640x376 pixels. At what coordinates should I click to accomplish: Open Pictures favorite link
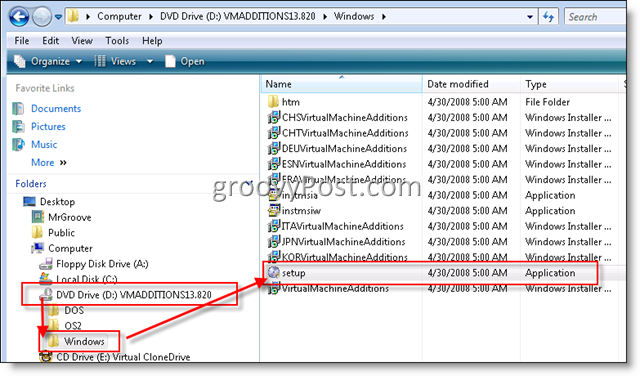point(48,127)
